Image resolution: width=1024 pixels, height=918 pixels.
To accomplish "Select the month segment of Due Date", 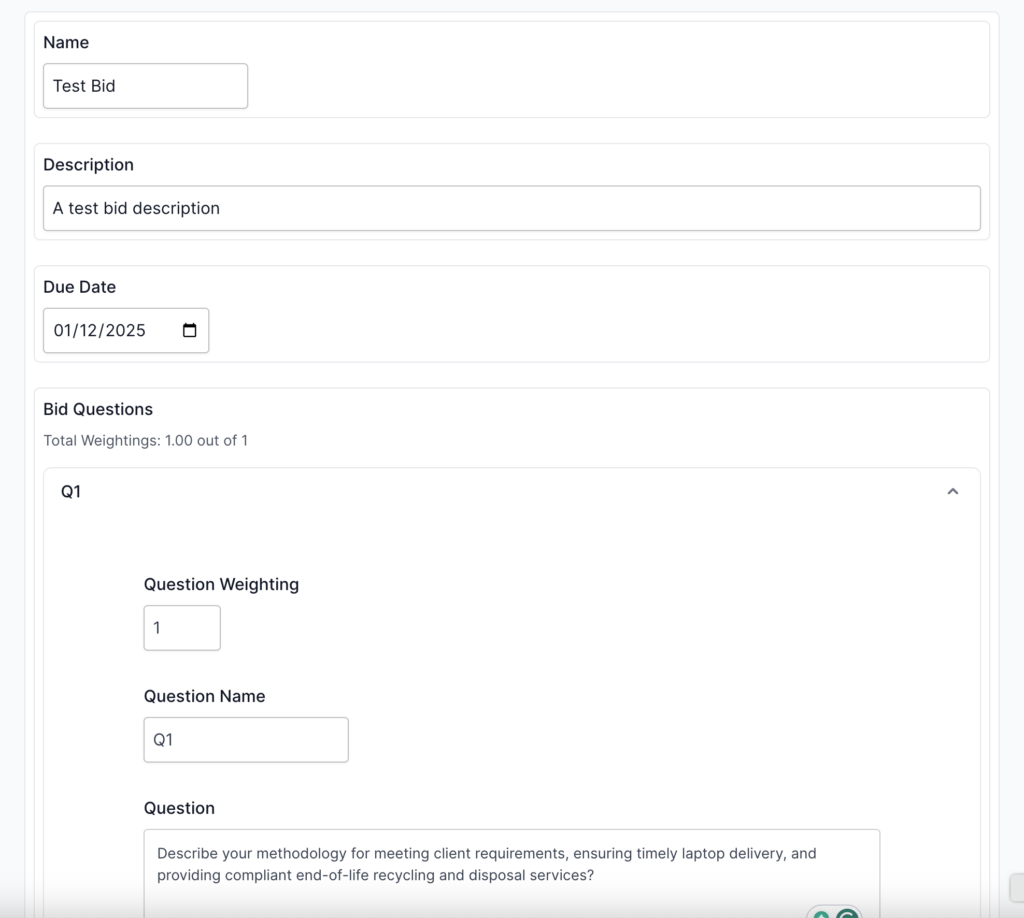I will tap(64, 331).
